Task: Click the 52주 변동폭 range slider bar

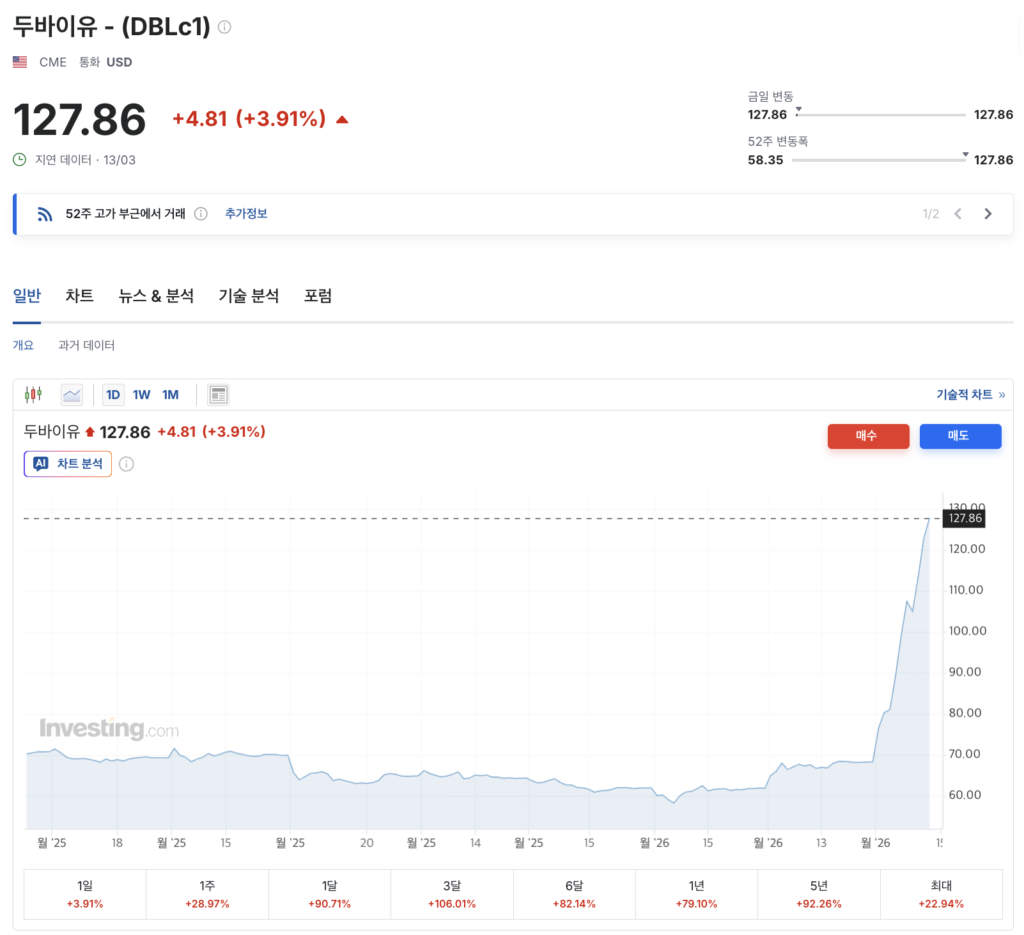Action: [x=880, y=160]
